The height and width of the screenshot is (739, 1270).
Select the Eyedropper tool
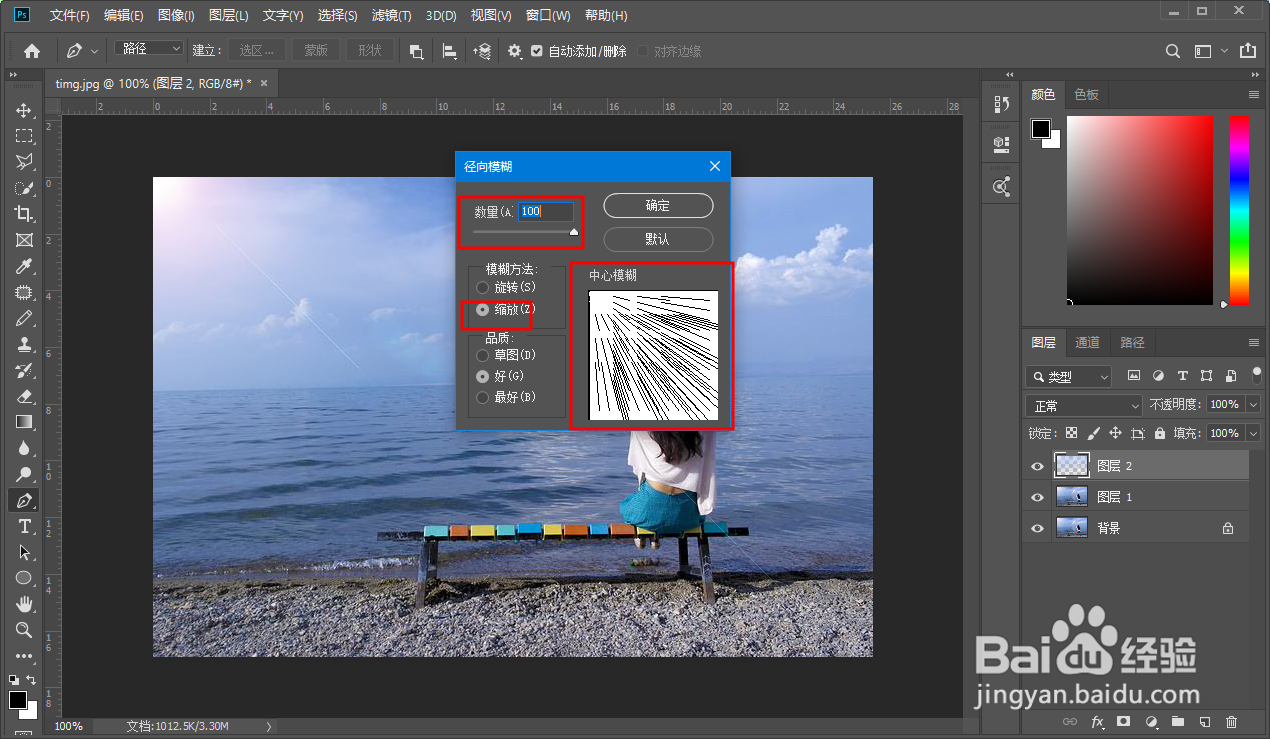[24, 266]
